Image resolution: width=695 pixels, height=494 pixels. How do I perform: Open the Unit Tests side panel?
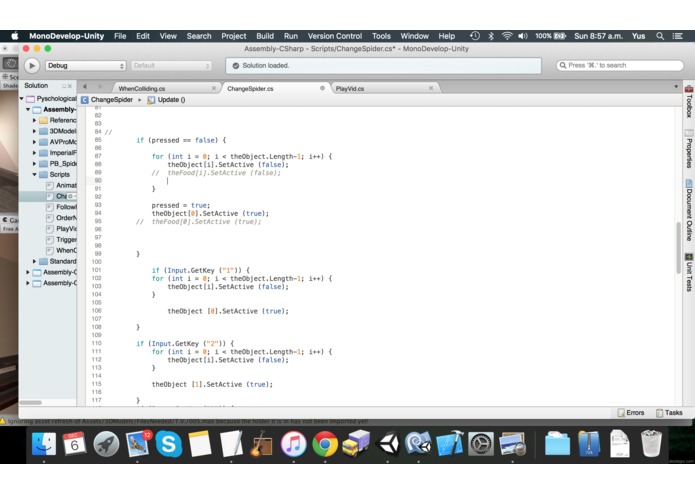coord(689,272)
